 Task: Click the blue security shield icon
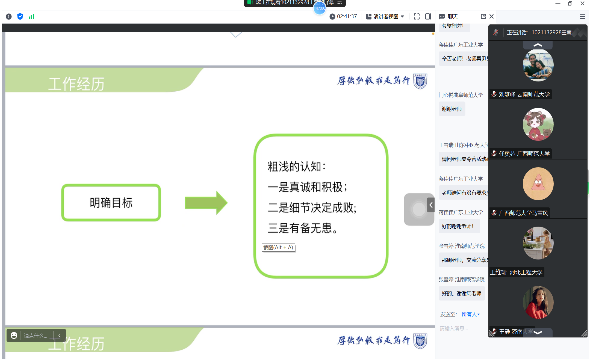(20, 16)
